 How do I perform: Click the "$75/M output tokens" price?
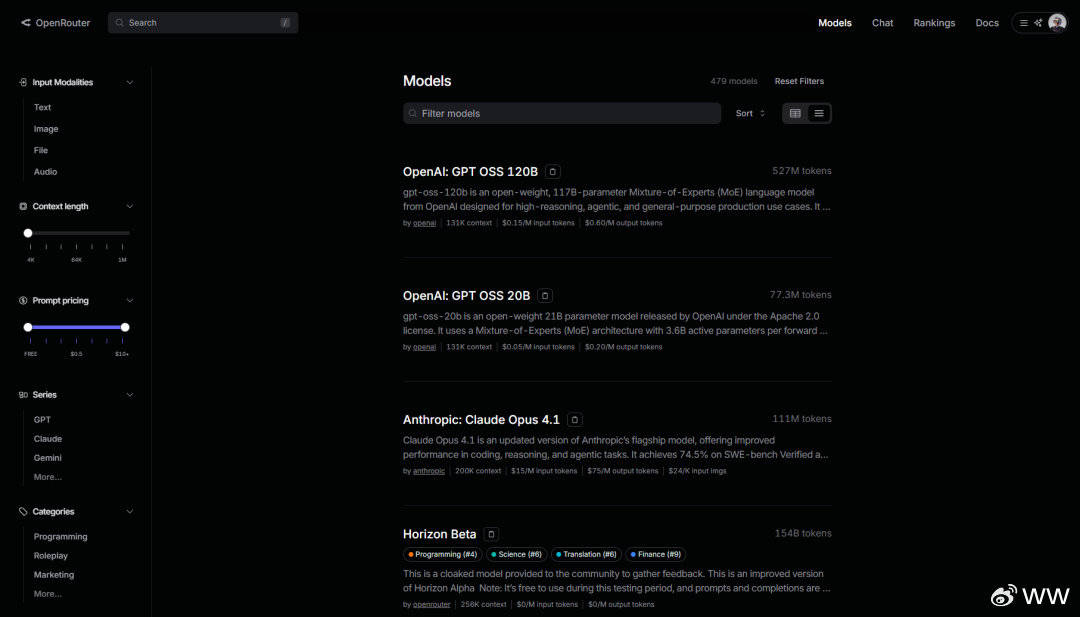(x=623, y=471)
